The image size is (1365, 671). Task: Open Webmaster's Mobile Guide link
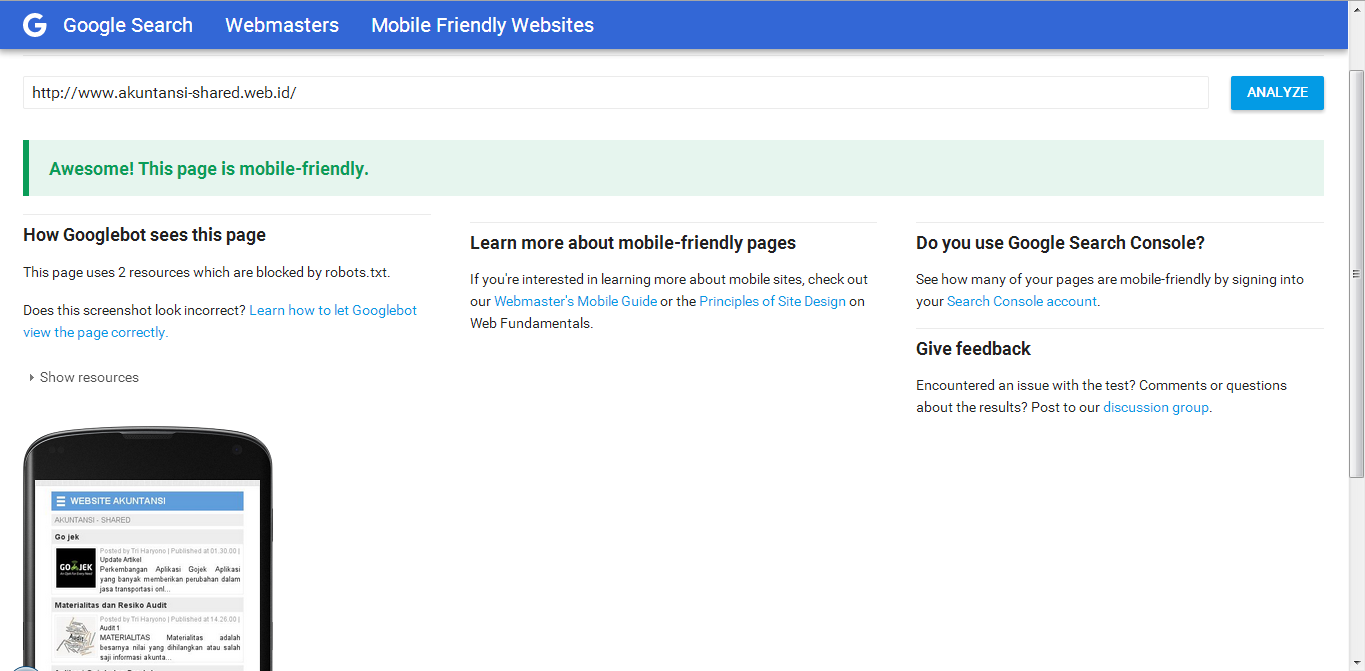576,301
